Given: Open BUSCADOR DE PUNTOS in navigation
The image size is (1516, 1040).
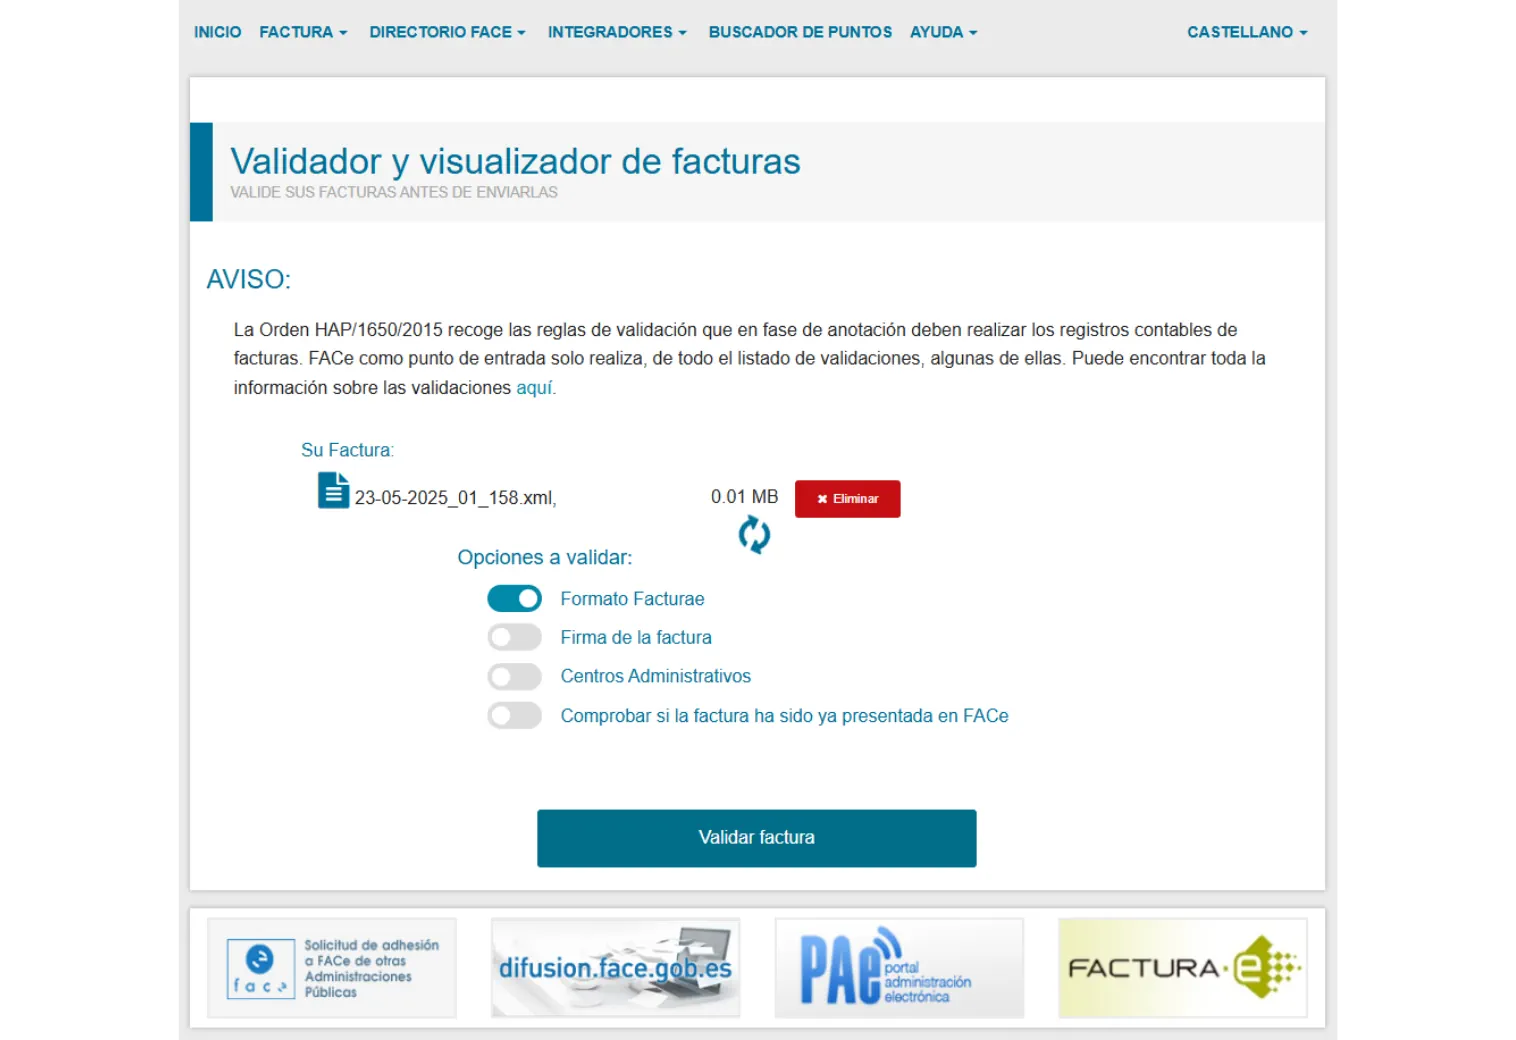Looking at the screenshot, I should (x=800, y=32).
